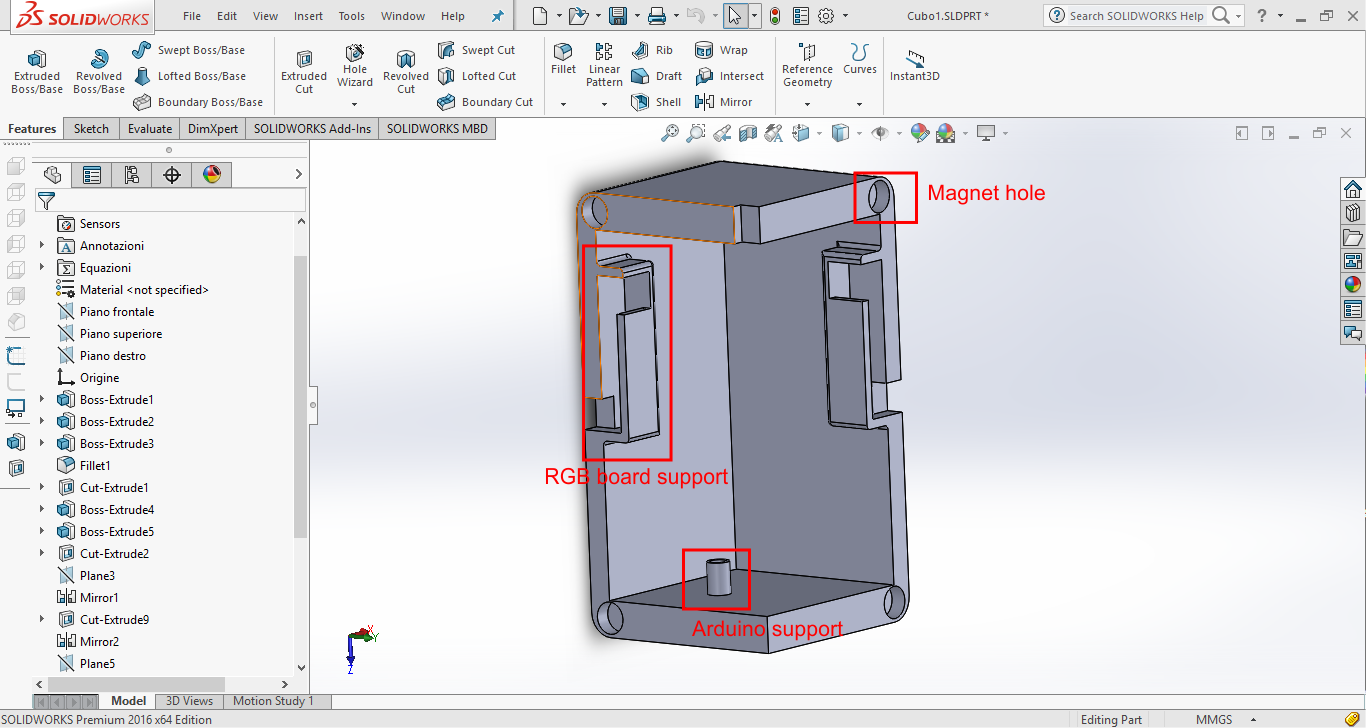Screen dimensions: 1366x728
Task: Select the Extruded Boss/Base tool
Action: (x=37, y=72)
